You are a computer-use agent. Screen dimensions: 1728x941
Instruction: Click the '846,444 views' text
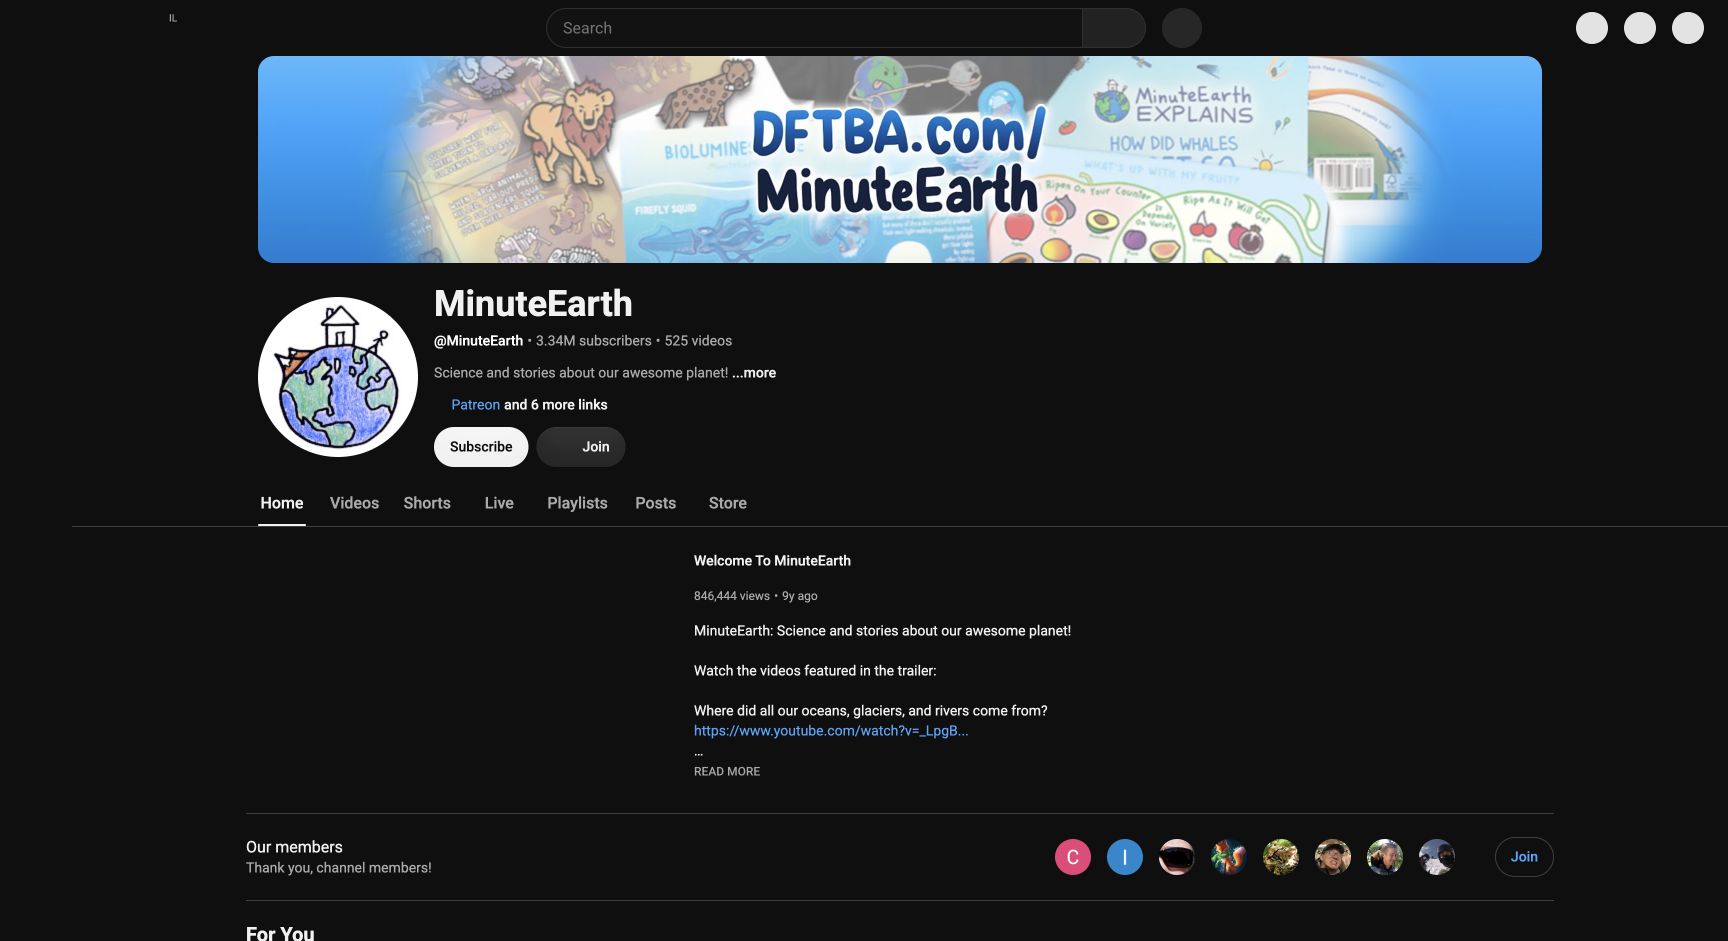732,596
